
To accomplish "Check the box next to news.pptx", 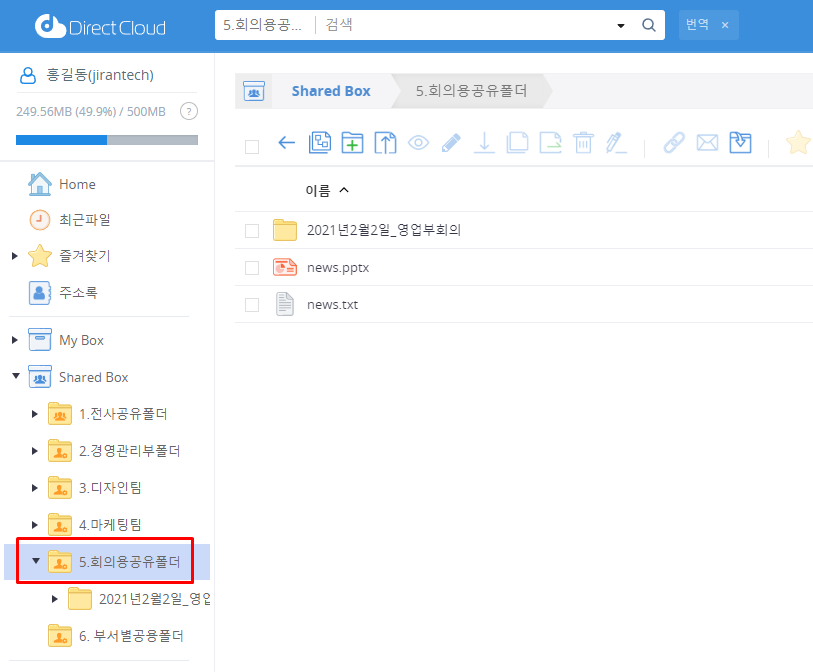I will [x=252, y=268].
